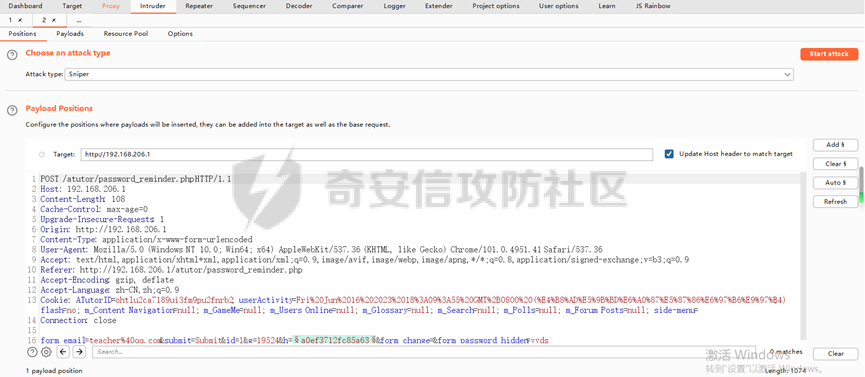Click the Target URL input field
This screenshot has width=865, height=377.
[367, 155]
